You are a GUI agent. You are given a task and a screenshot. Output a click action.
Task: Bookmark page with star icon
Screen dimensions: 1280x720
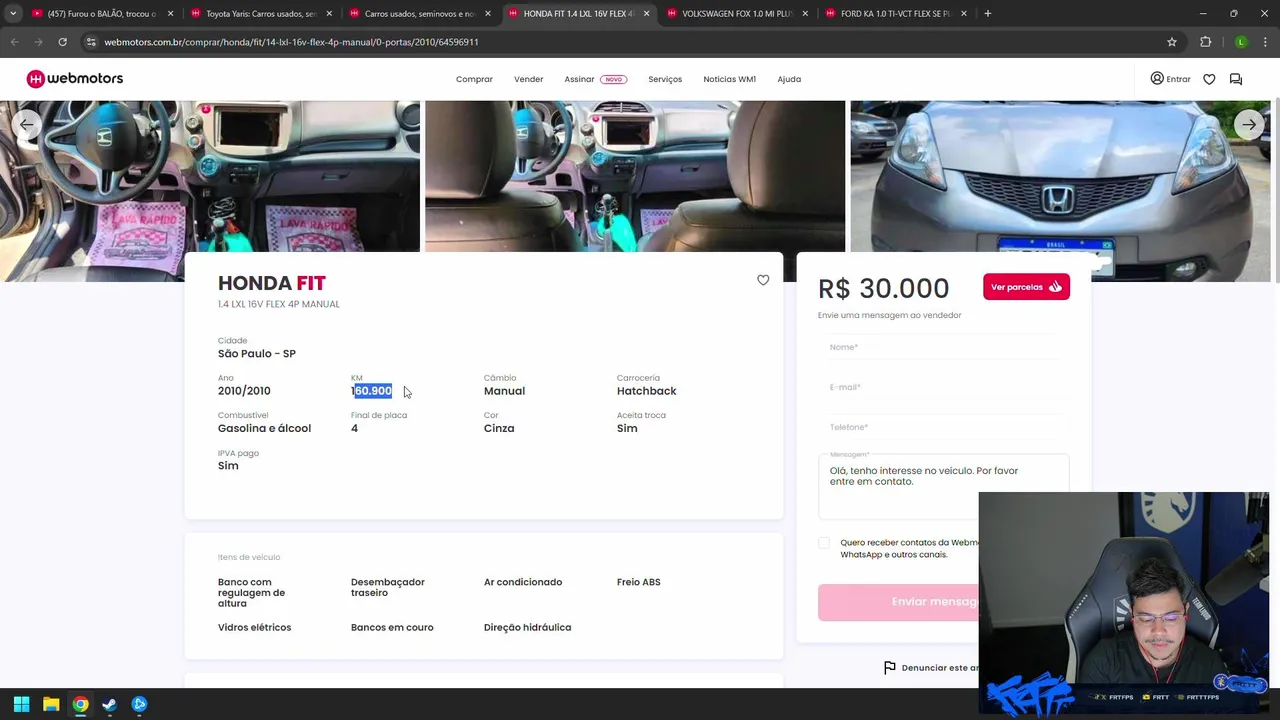coord(1172,42)
